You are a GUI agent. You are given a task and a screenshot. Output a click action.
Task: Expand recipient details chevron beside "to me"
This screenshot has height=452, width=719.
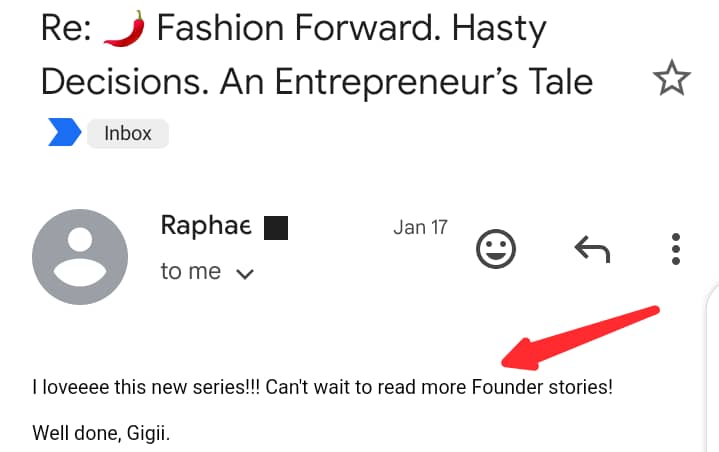(244, 274)
